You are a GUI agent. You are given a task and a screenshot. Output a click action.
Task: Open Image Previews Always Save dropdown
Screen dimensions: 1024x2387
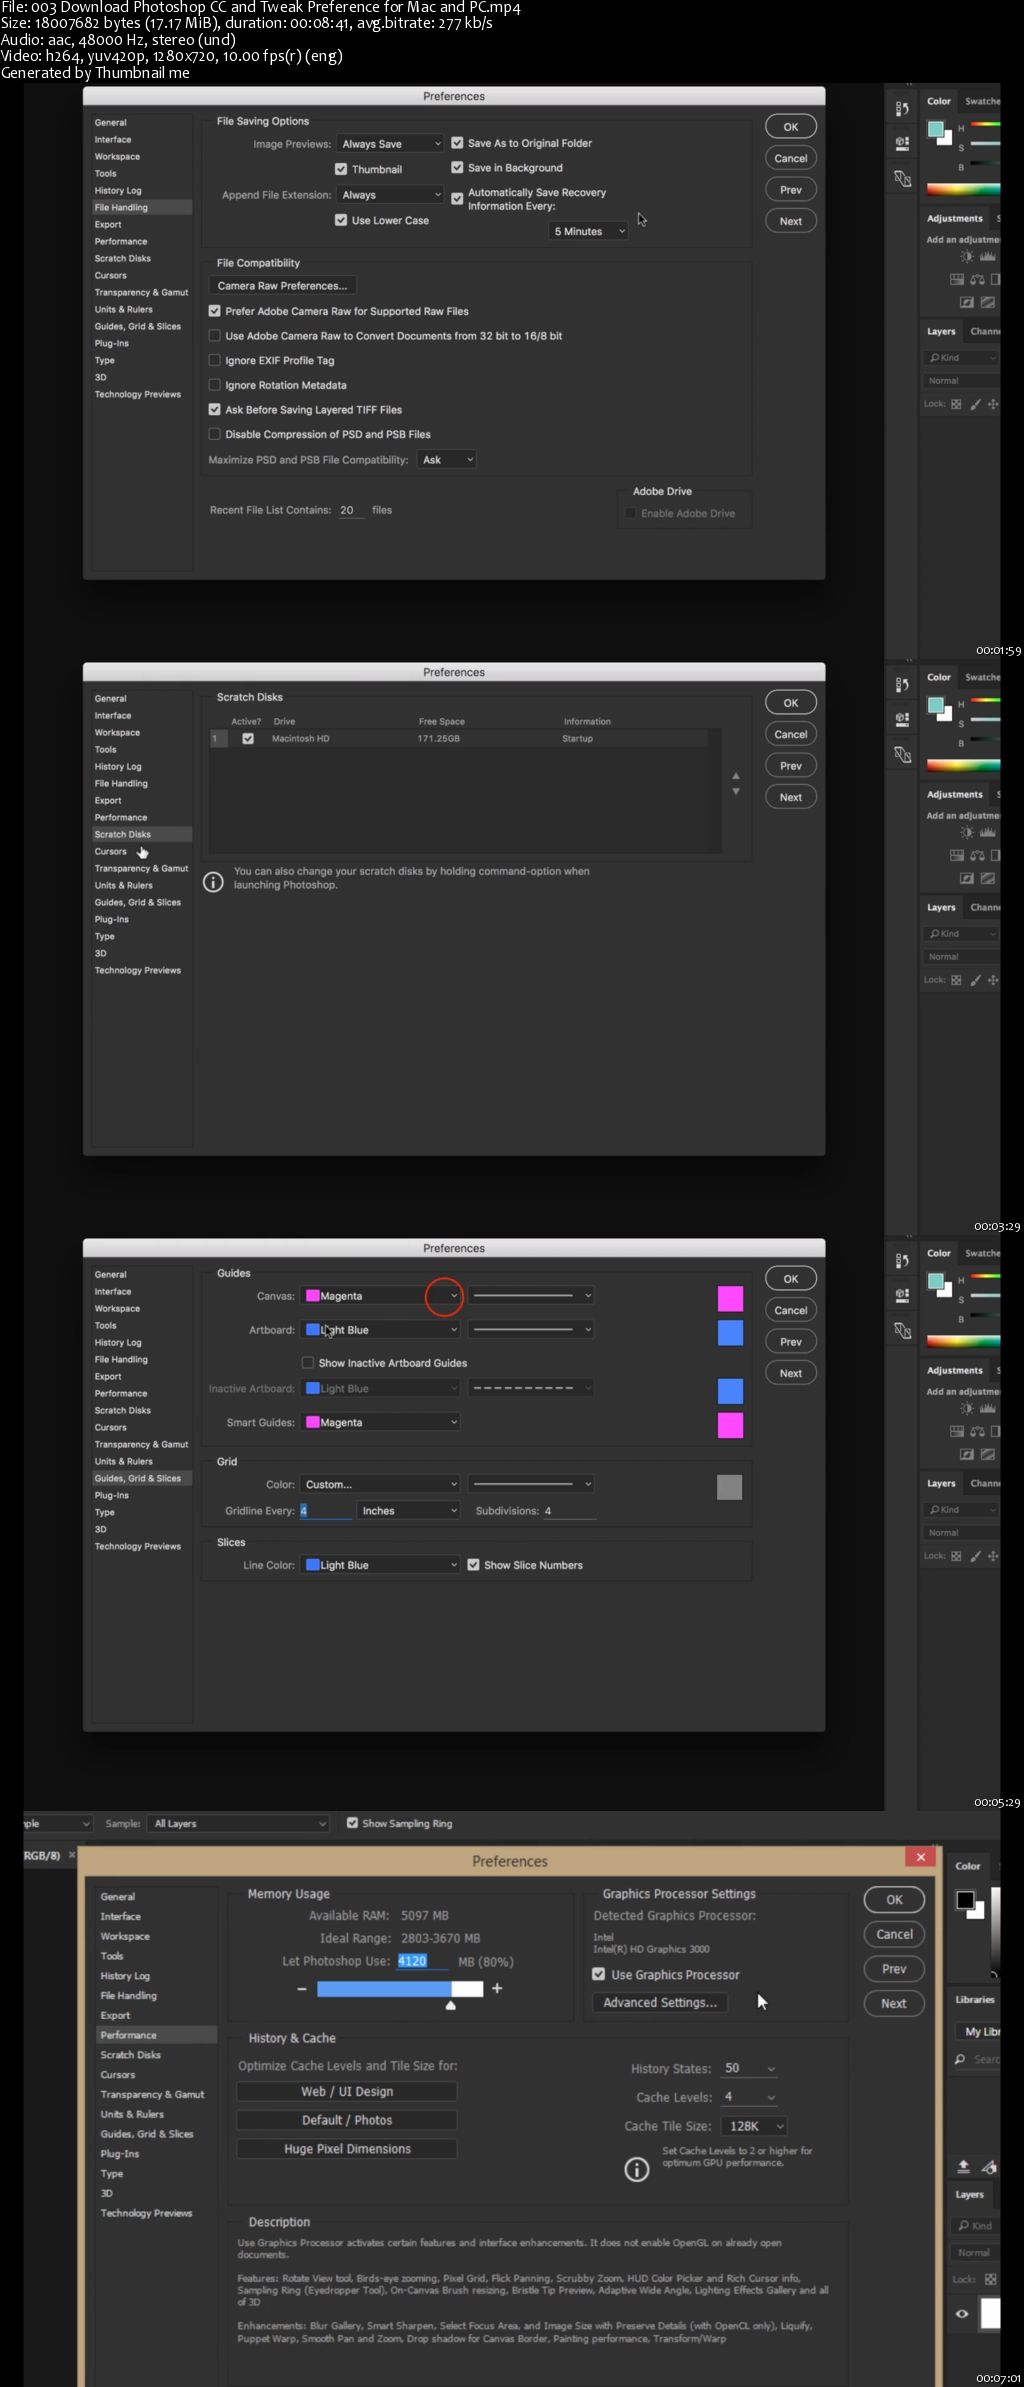click(x=390, y=144)
